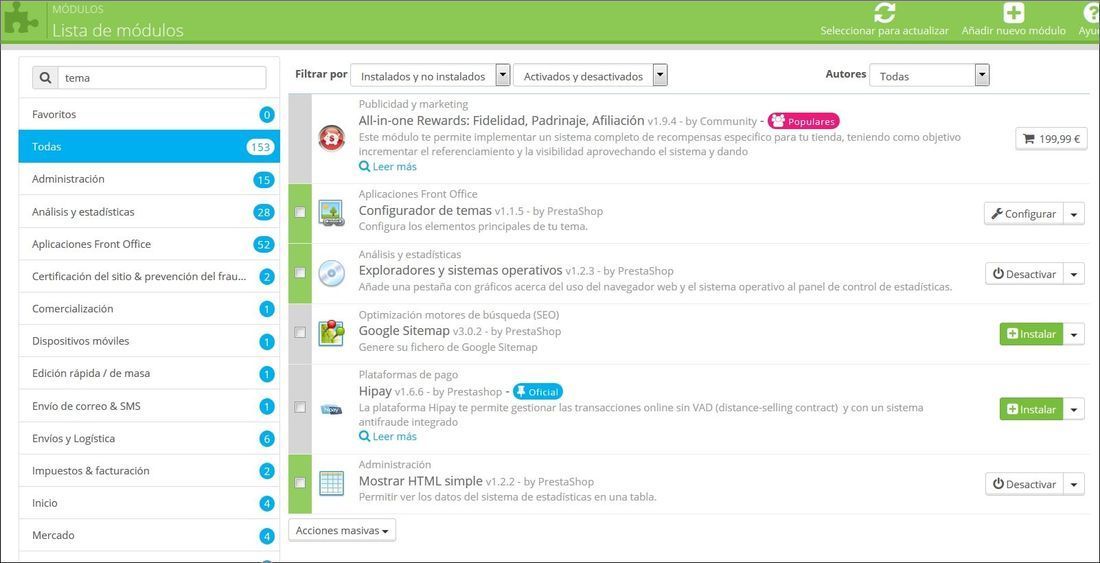Select the Todas category
Screen dimensions: 1100x563
(x=149, y=147)
